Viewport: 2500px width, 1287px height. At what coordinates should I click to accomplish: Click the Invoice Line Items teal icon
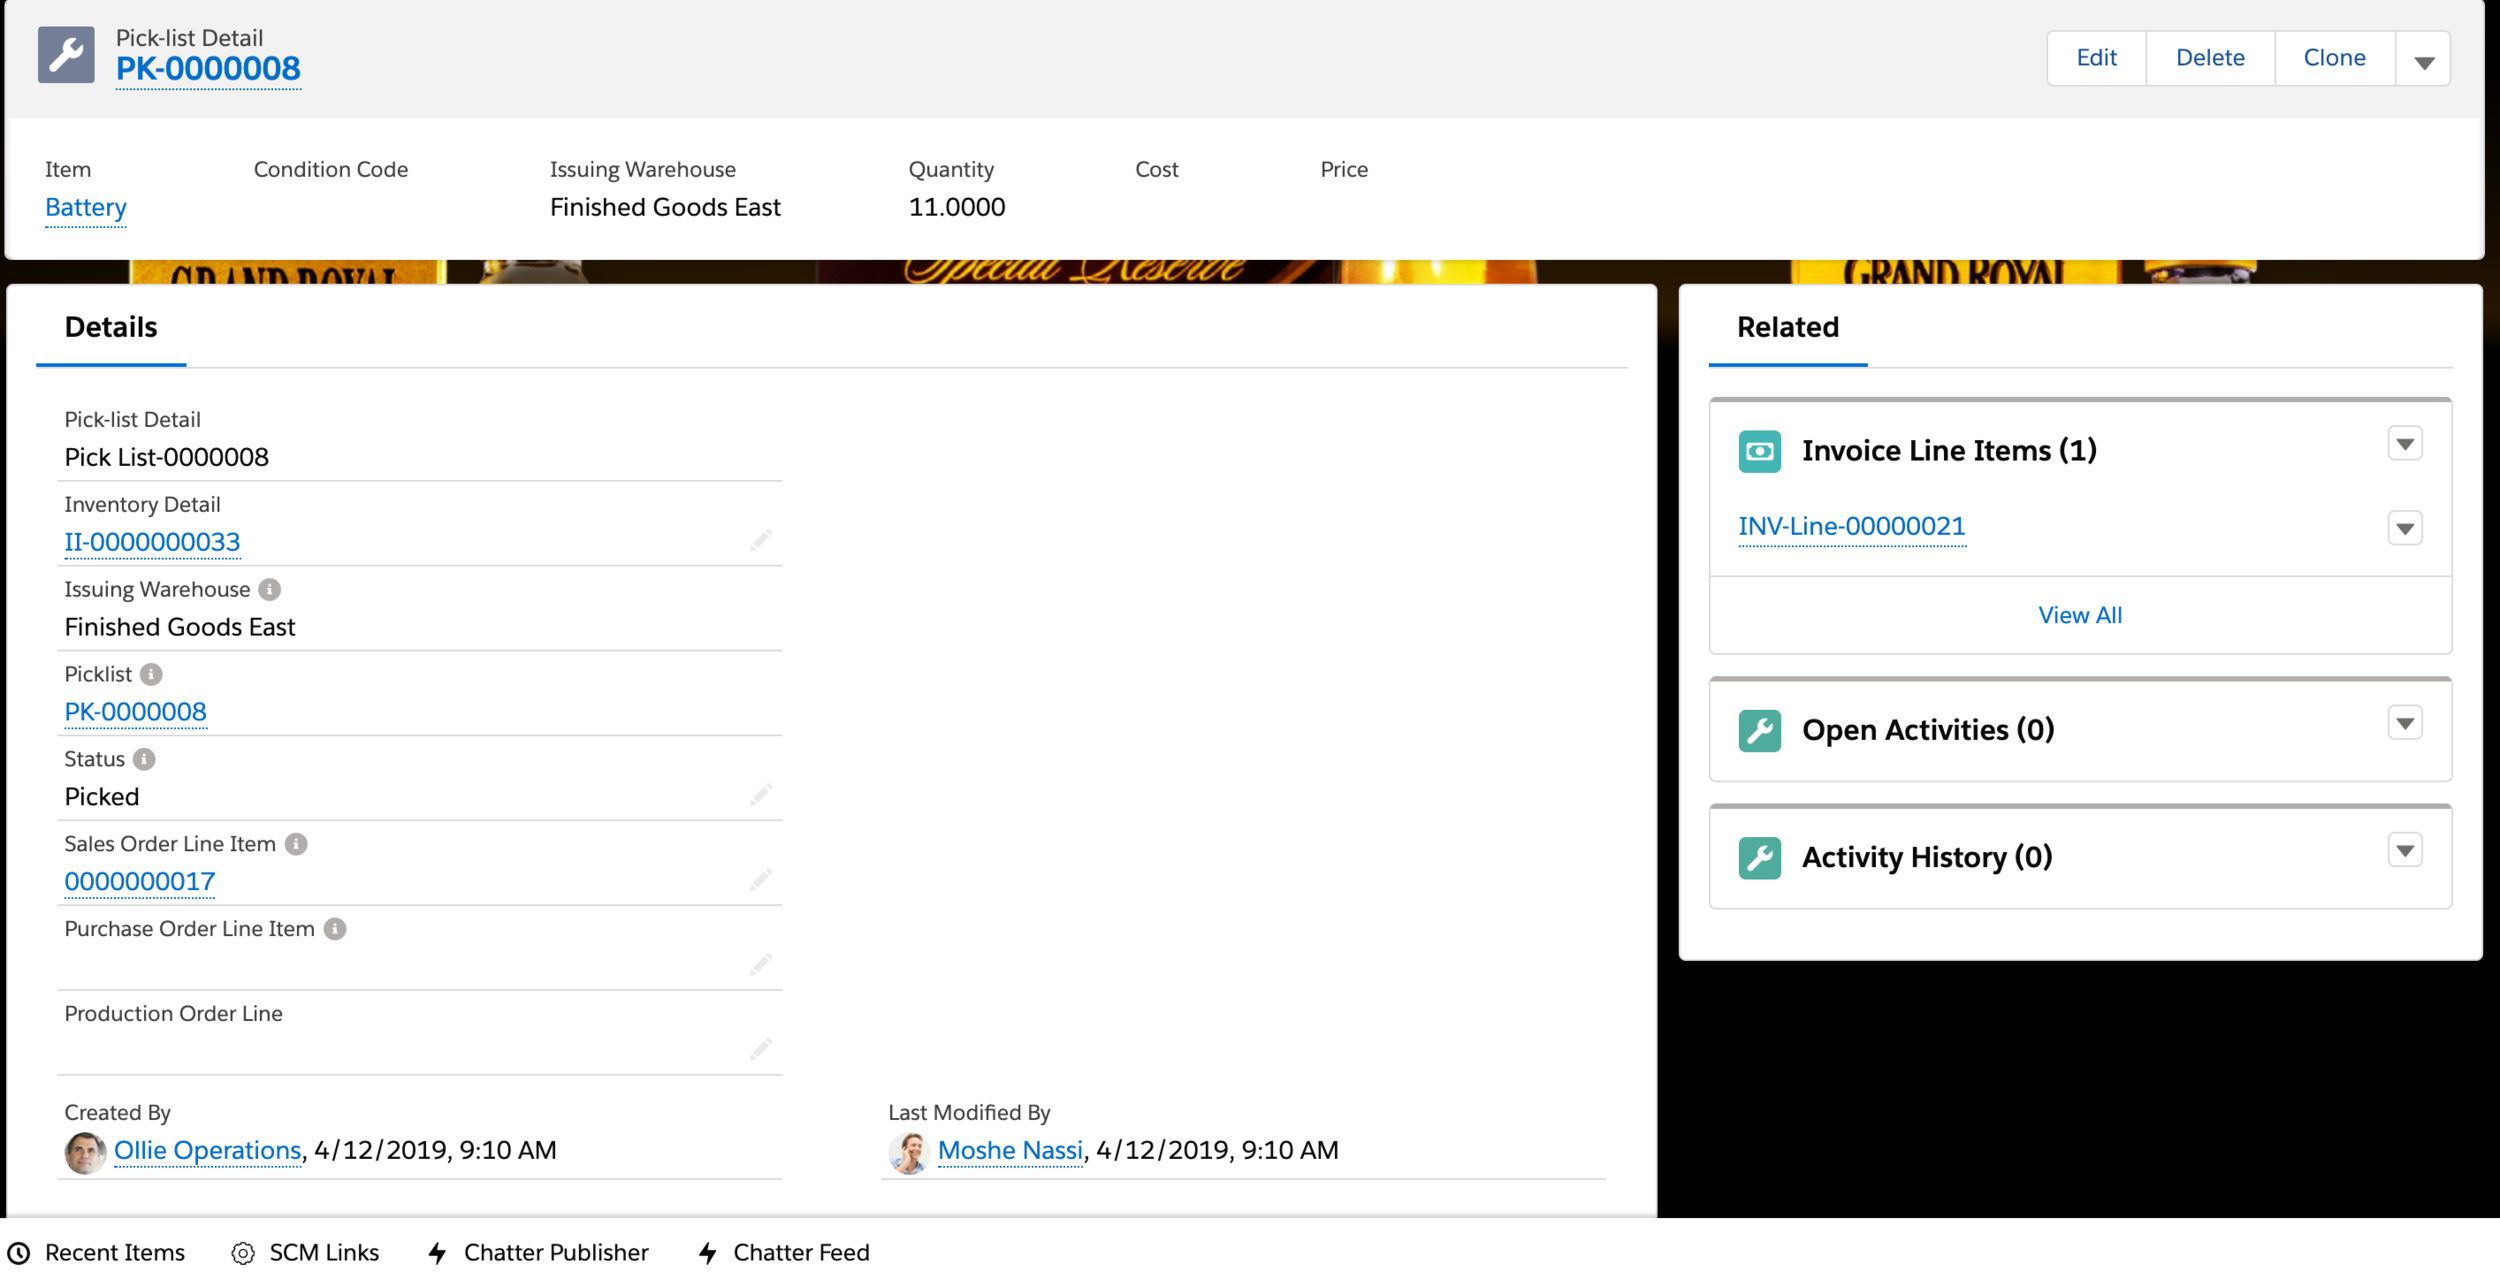tap(1759, 452)
